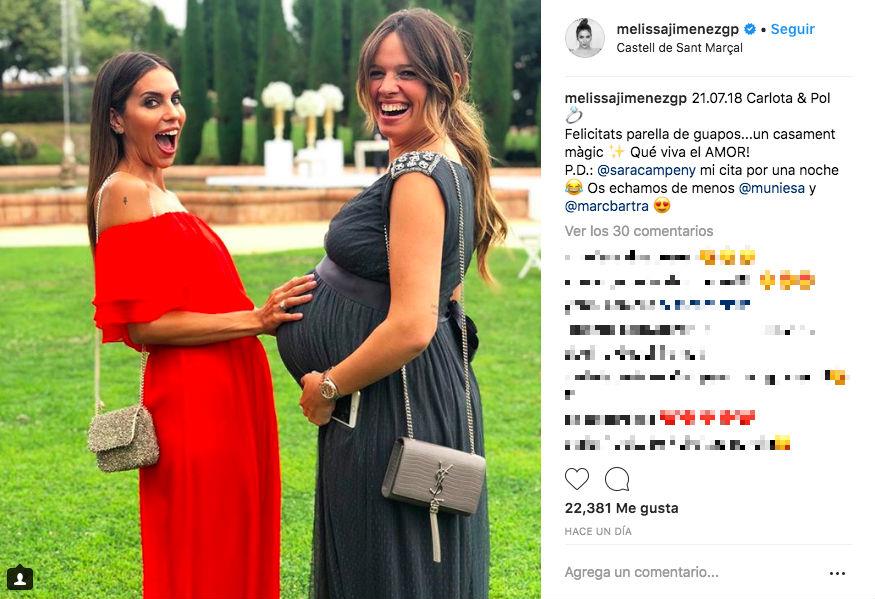Click the heart-eyes emoji after @marcbartra

662,206
